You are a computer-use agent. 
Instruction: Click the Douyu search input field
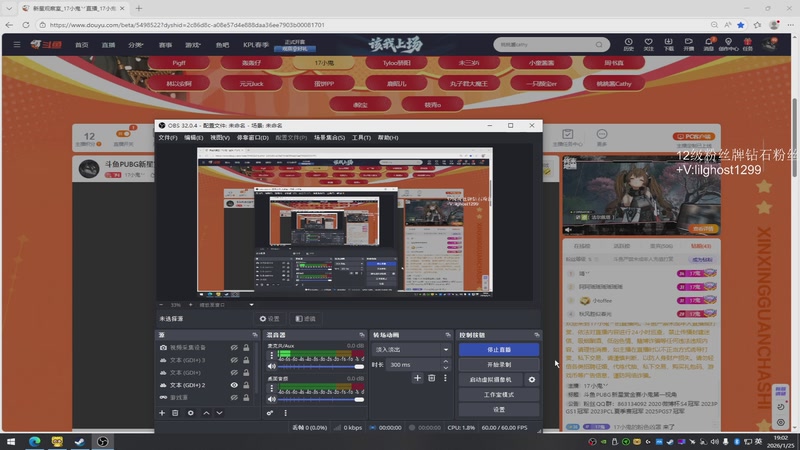click(x=546, y=44)
